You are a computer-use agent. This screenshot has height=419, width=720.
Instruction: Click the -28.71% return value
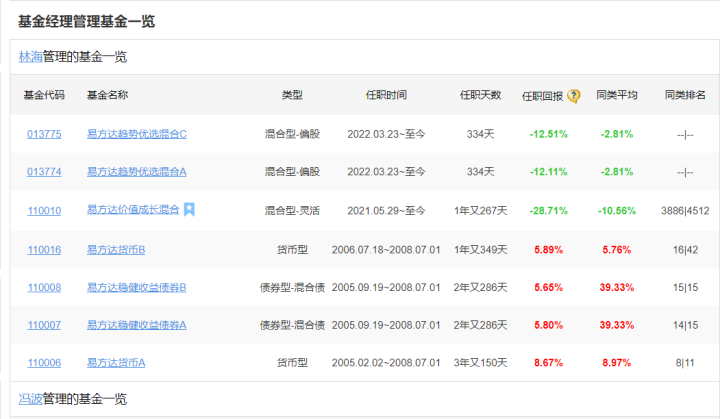point(548,211)
